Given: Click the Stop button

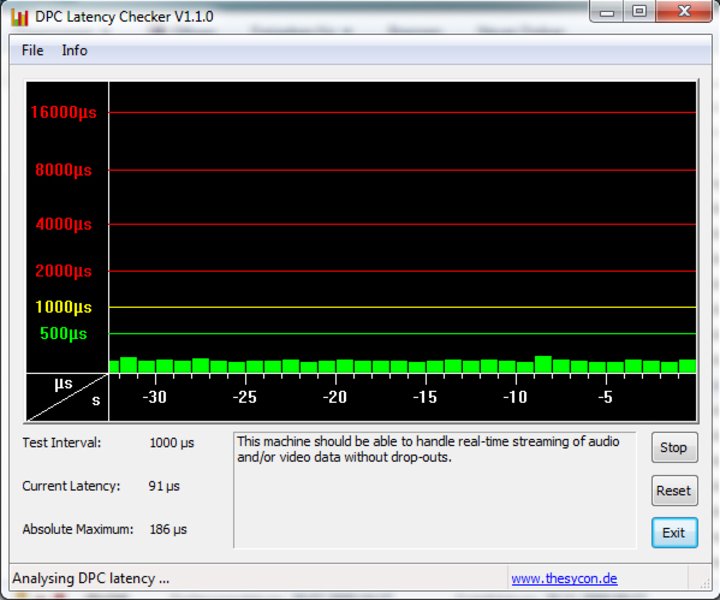Looking at the screenshot, I should [674, 447].
